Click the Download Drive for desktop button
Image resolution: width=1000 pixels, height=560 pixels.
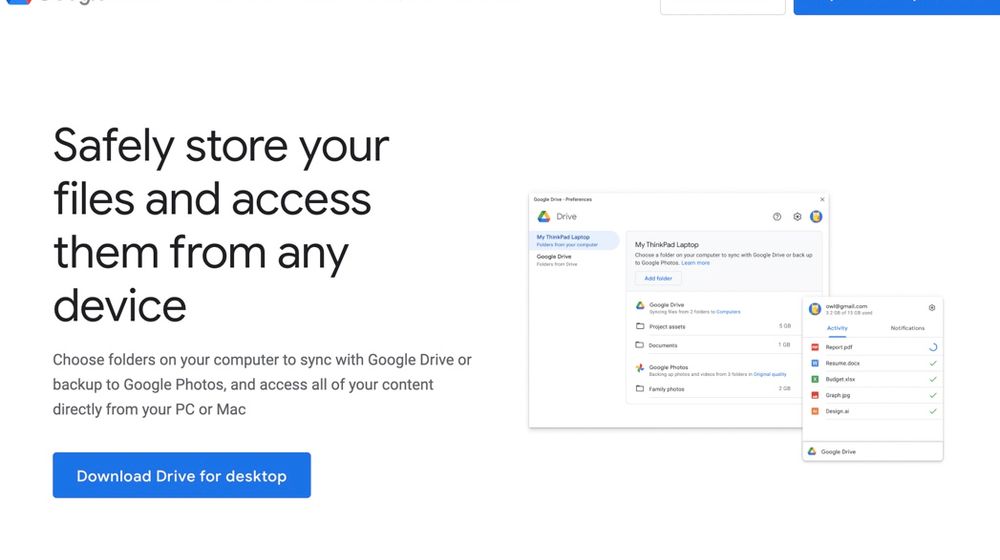coord(182,475)
